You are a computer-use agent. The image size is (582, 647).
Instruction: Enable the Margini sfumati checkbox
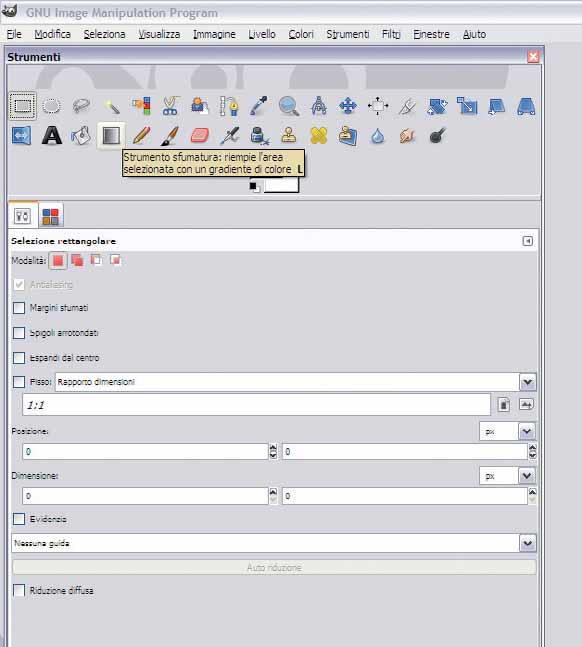pyautogui.click(x=19, y=308)
